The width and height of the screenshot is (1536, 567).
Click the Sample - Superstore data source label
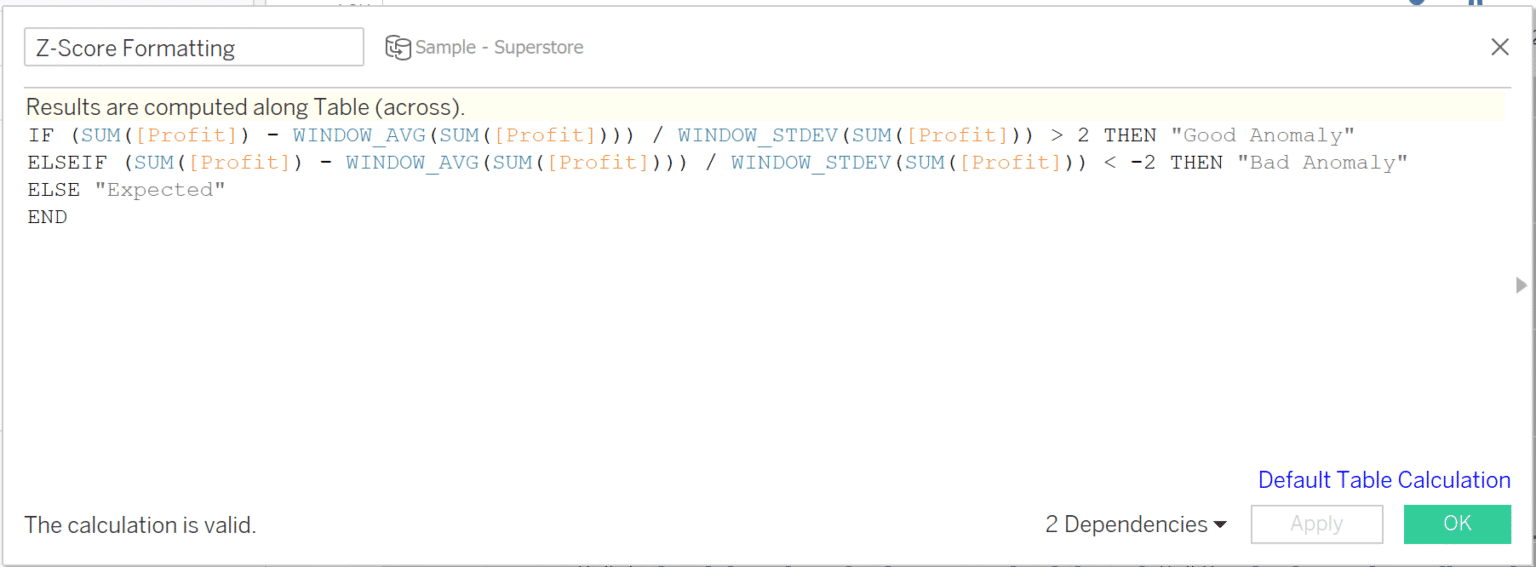[499, 48]
